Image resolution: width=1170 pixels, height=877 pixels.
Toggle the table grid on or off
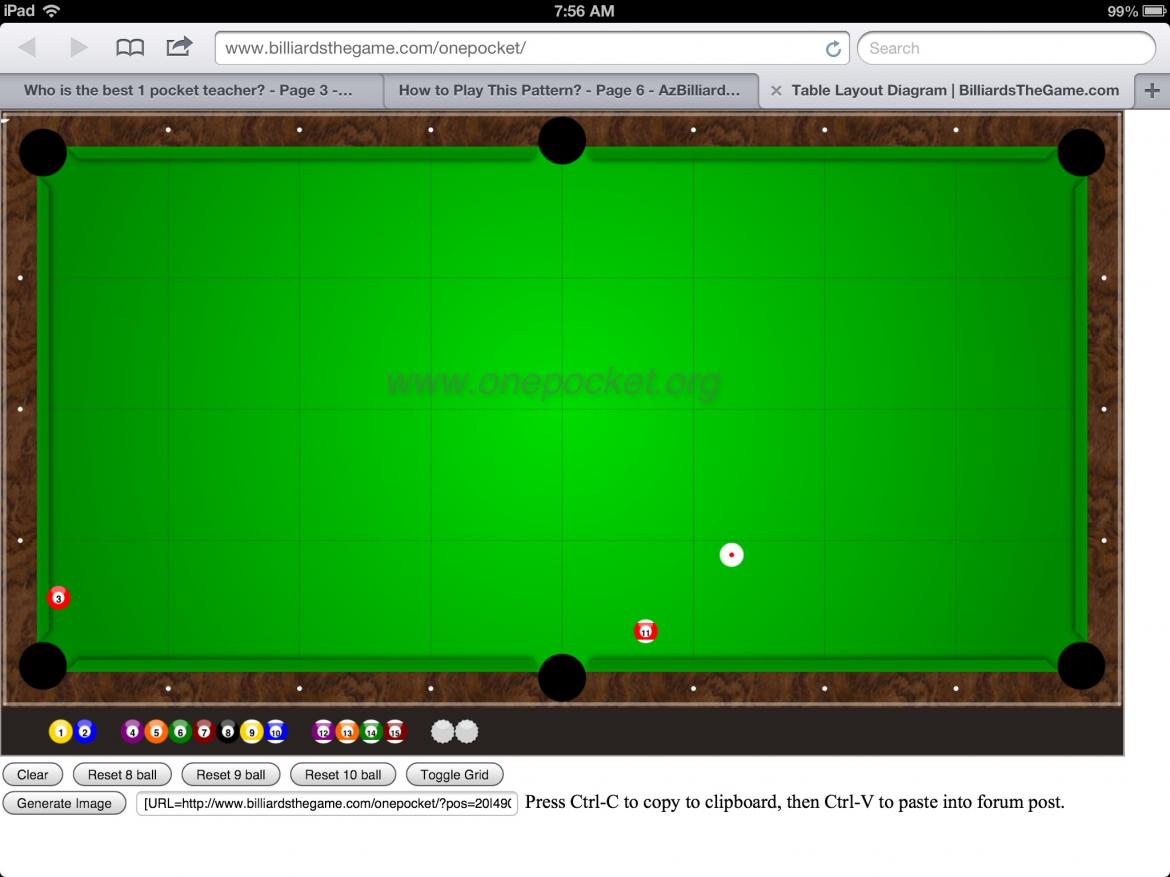(x=454, y=775)
